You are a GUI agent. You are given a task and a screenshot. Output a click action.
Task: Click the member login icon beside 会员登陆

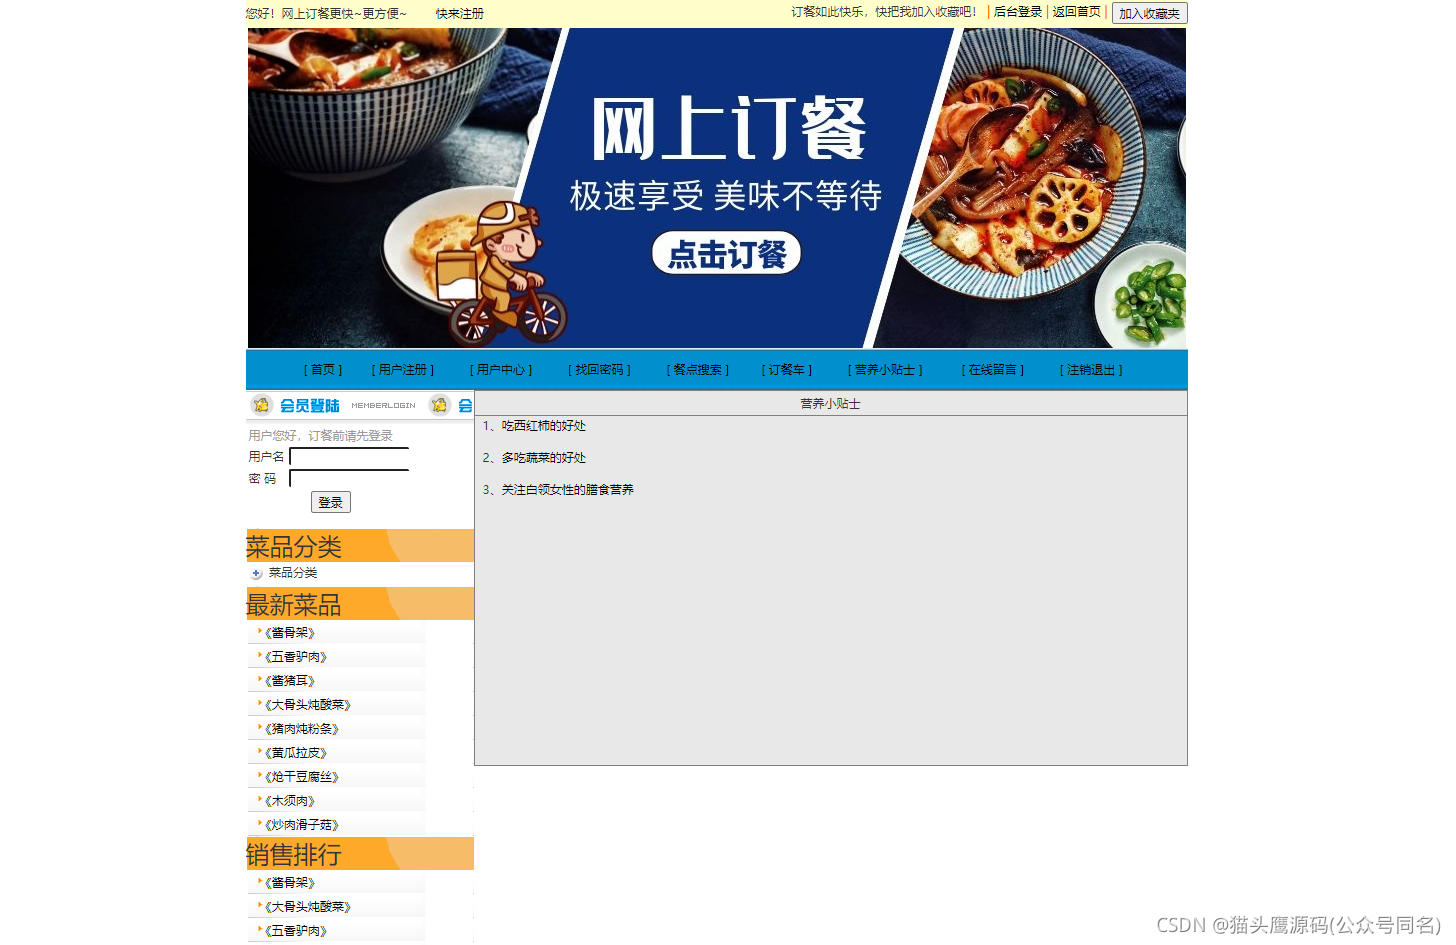(x=262, y=405)
